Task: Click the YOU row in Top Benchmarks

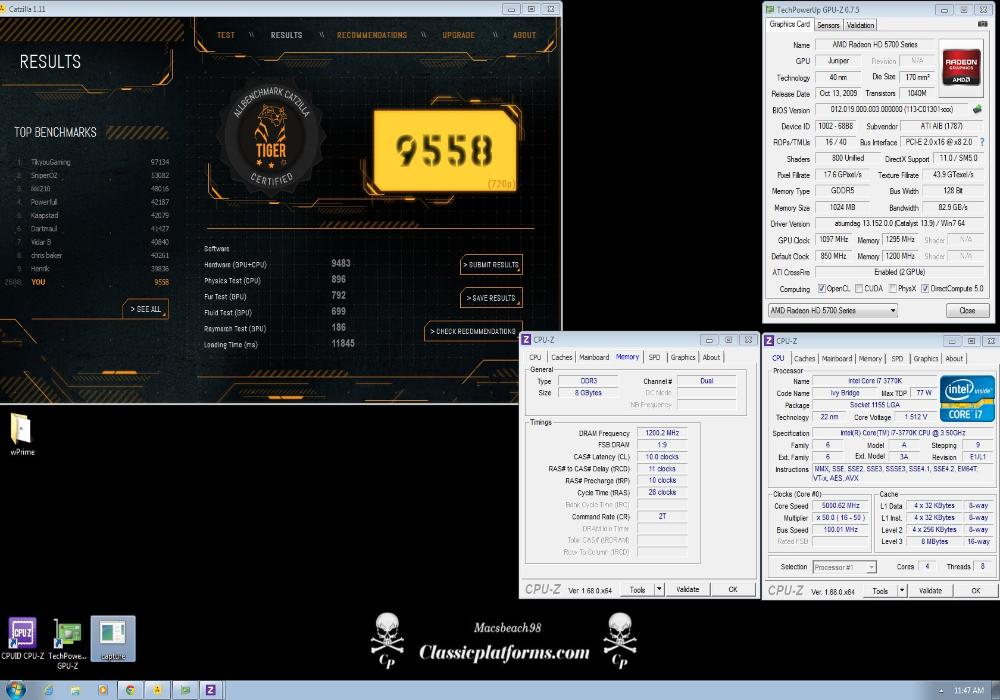Action: coord(89,282)
